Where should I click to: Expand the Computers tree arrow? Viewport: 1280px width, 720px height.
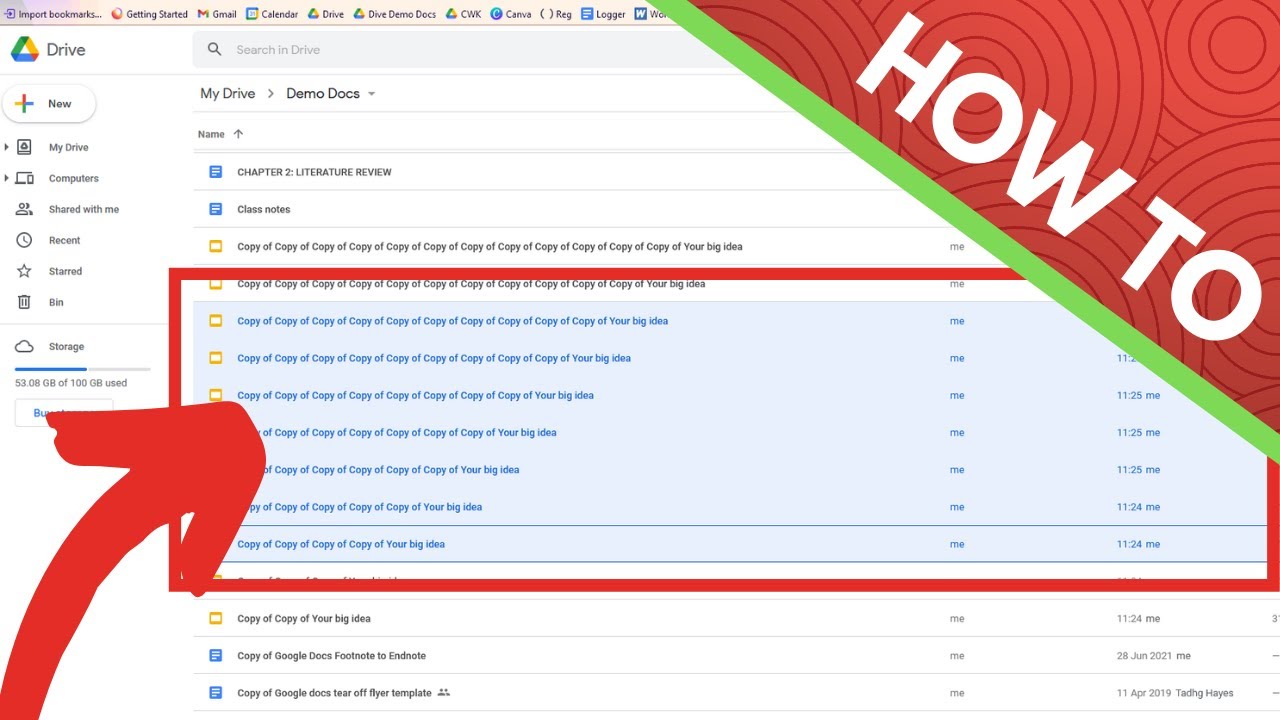[x=7, y=178]
